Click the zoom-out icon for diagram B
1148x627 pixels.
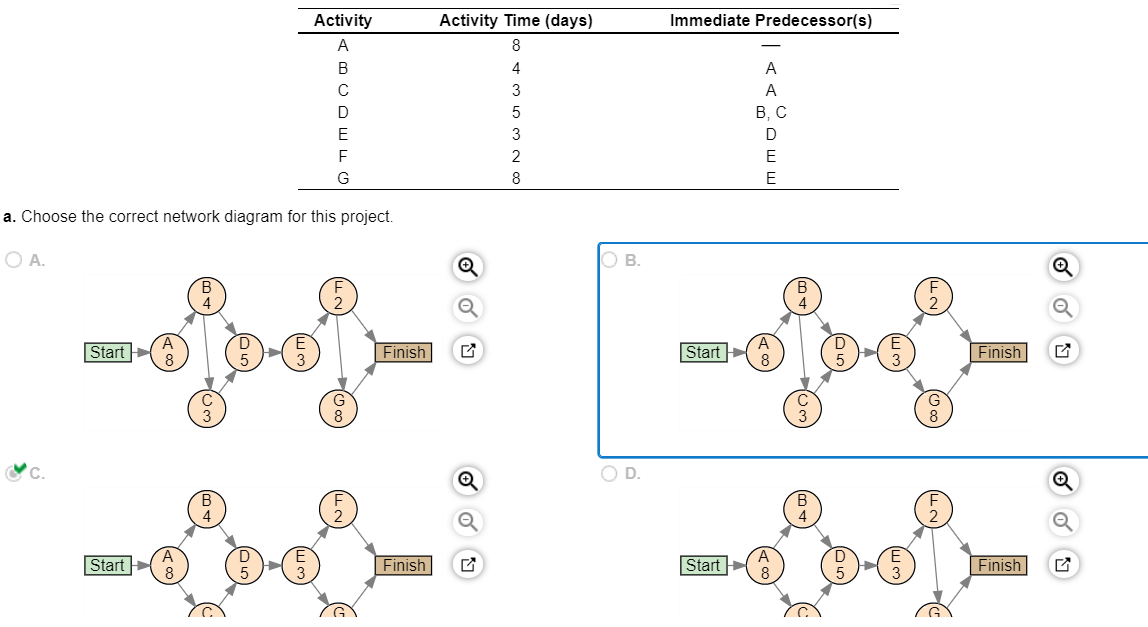tap(1063, 307)
